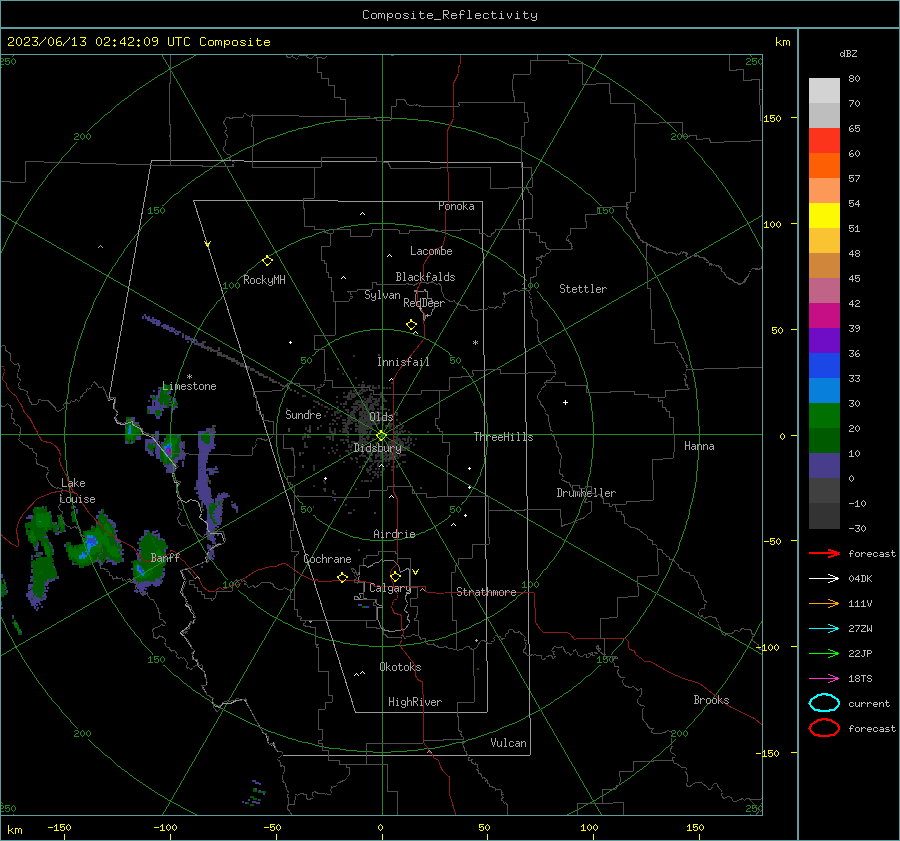Click the orange 111V arrow in legend
The width and height of the screenshot is (900, 841).
(824, 603)
